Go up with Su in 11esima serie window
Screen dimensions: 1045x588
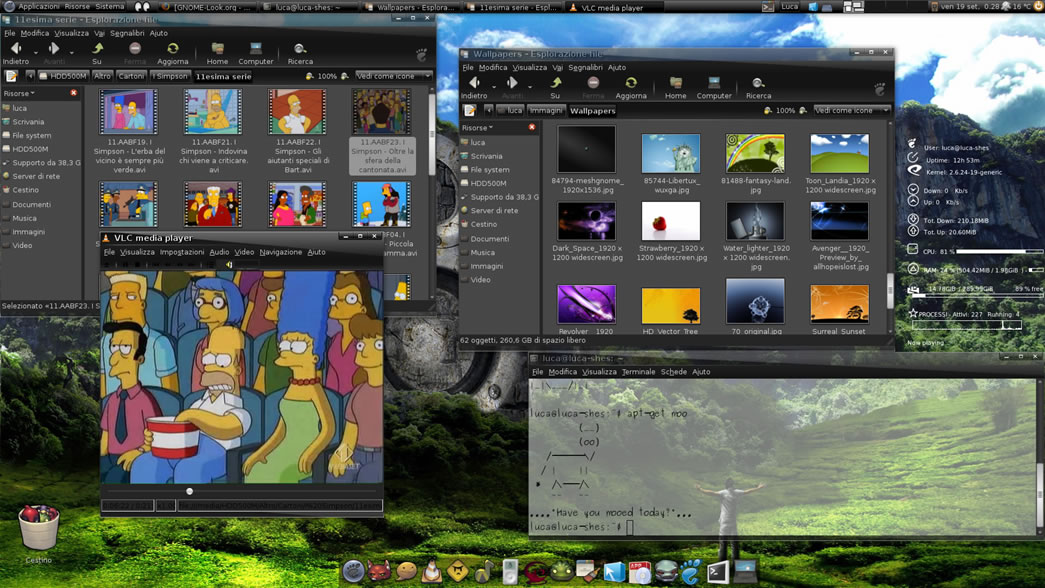97,53
